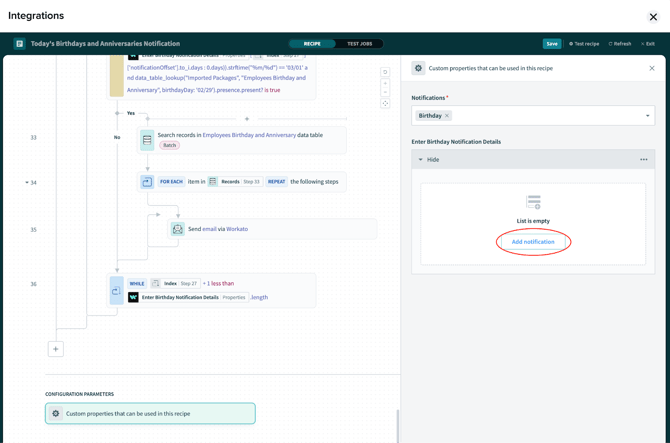Click the gear icon in properties panel header
Viewport: 670px width, 443px height.
[x=418, y=69]
